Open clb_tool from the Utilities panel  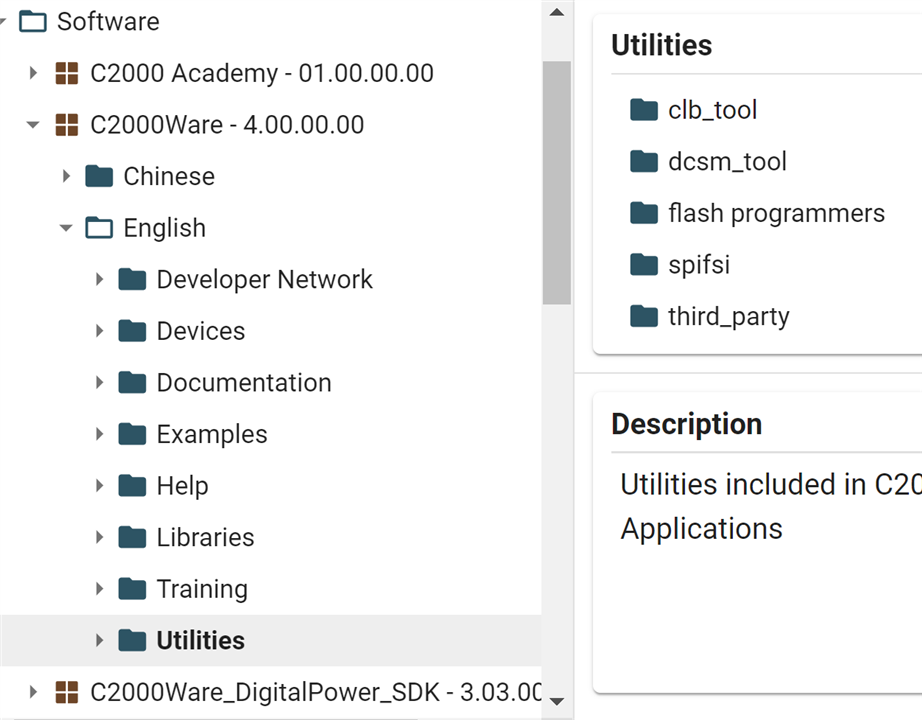pyautogui.click(x=712, y=110)
